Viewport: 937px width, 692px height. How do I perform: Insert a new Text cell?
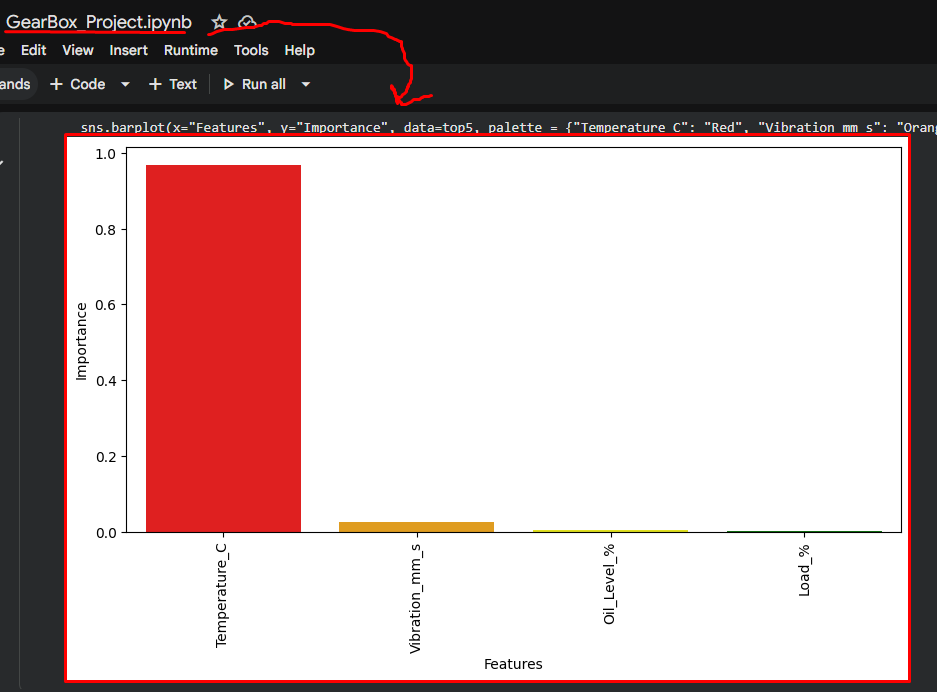click(x=173, y=84)
